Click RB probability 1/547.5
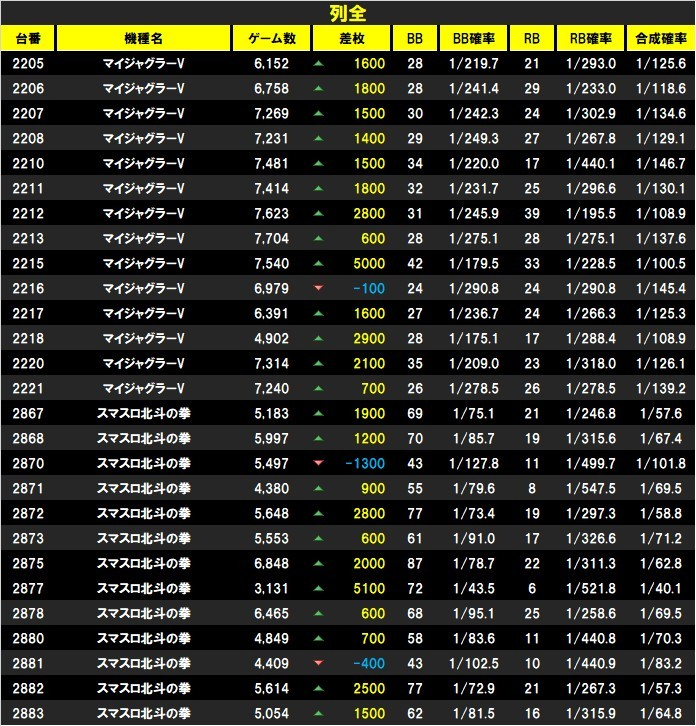 (591, 488)
